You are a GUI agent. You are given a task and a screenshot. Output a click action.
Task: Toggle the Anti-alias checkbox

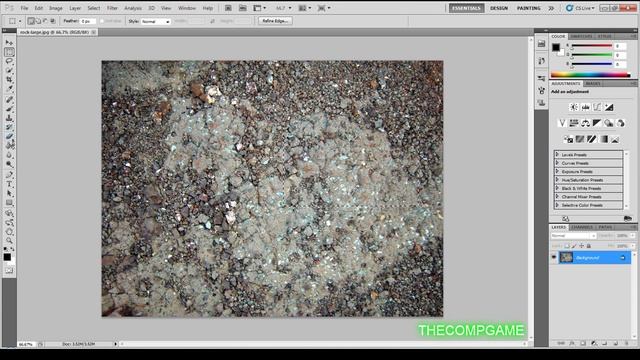pos(102,21)
